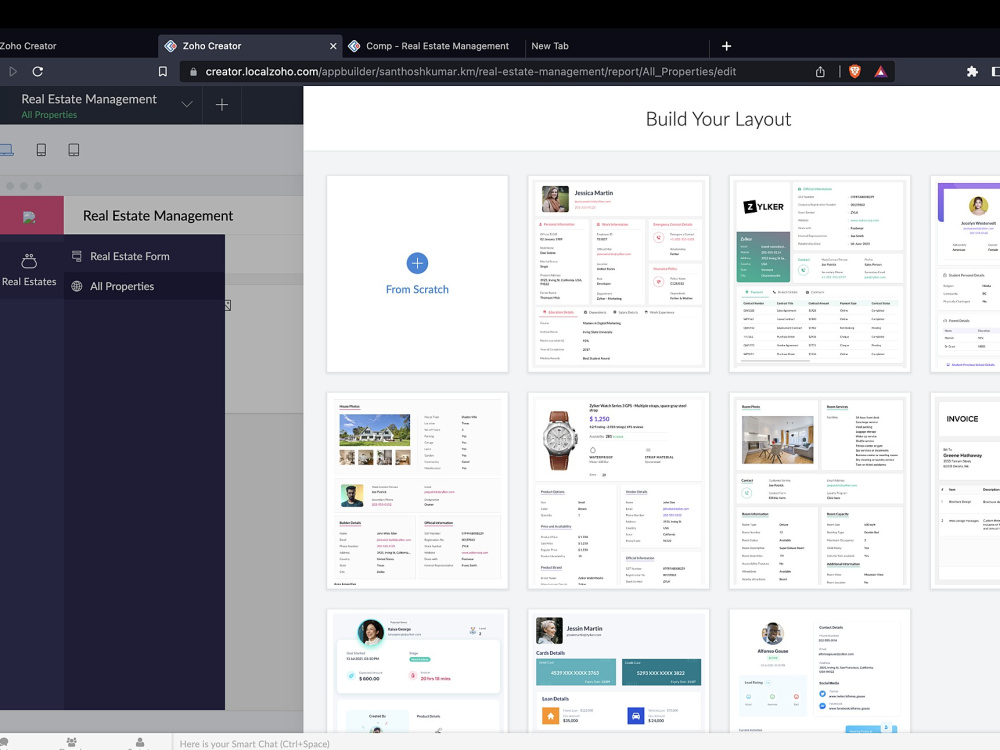This screenshot has width=1000, height=750.
Task: Open the extensions puzzle icon
Action: 971,71
